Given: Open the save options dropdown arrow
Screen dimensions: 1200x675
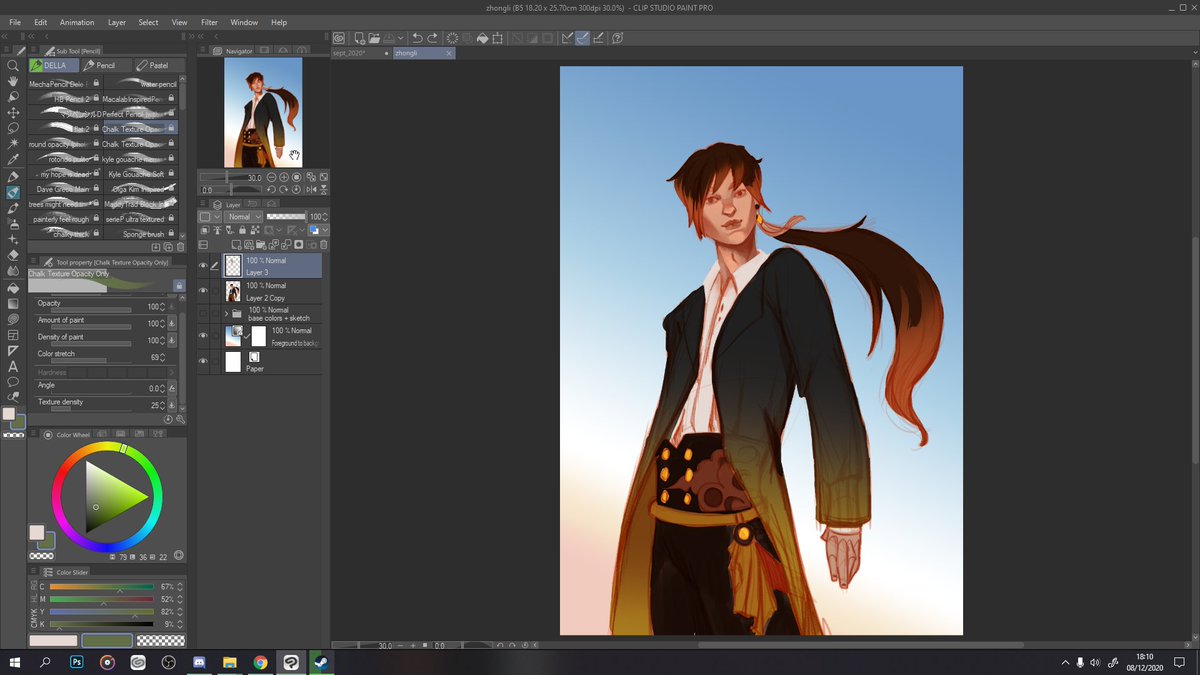Looking at the screenshot, I should coord(401,38).
